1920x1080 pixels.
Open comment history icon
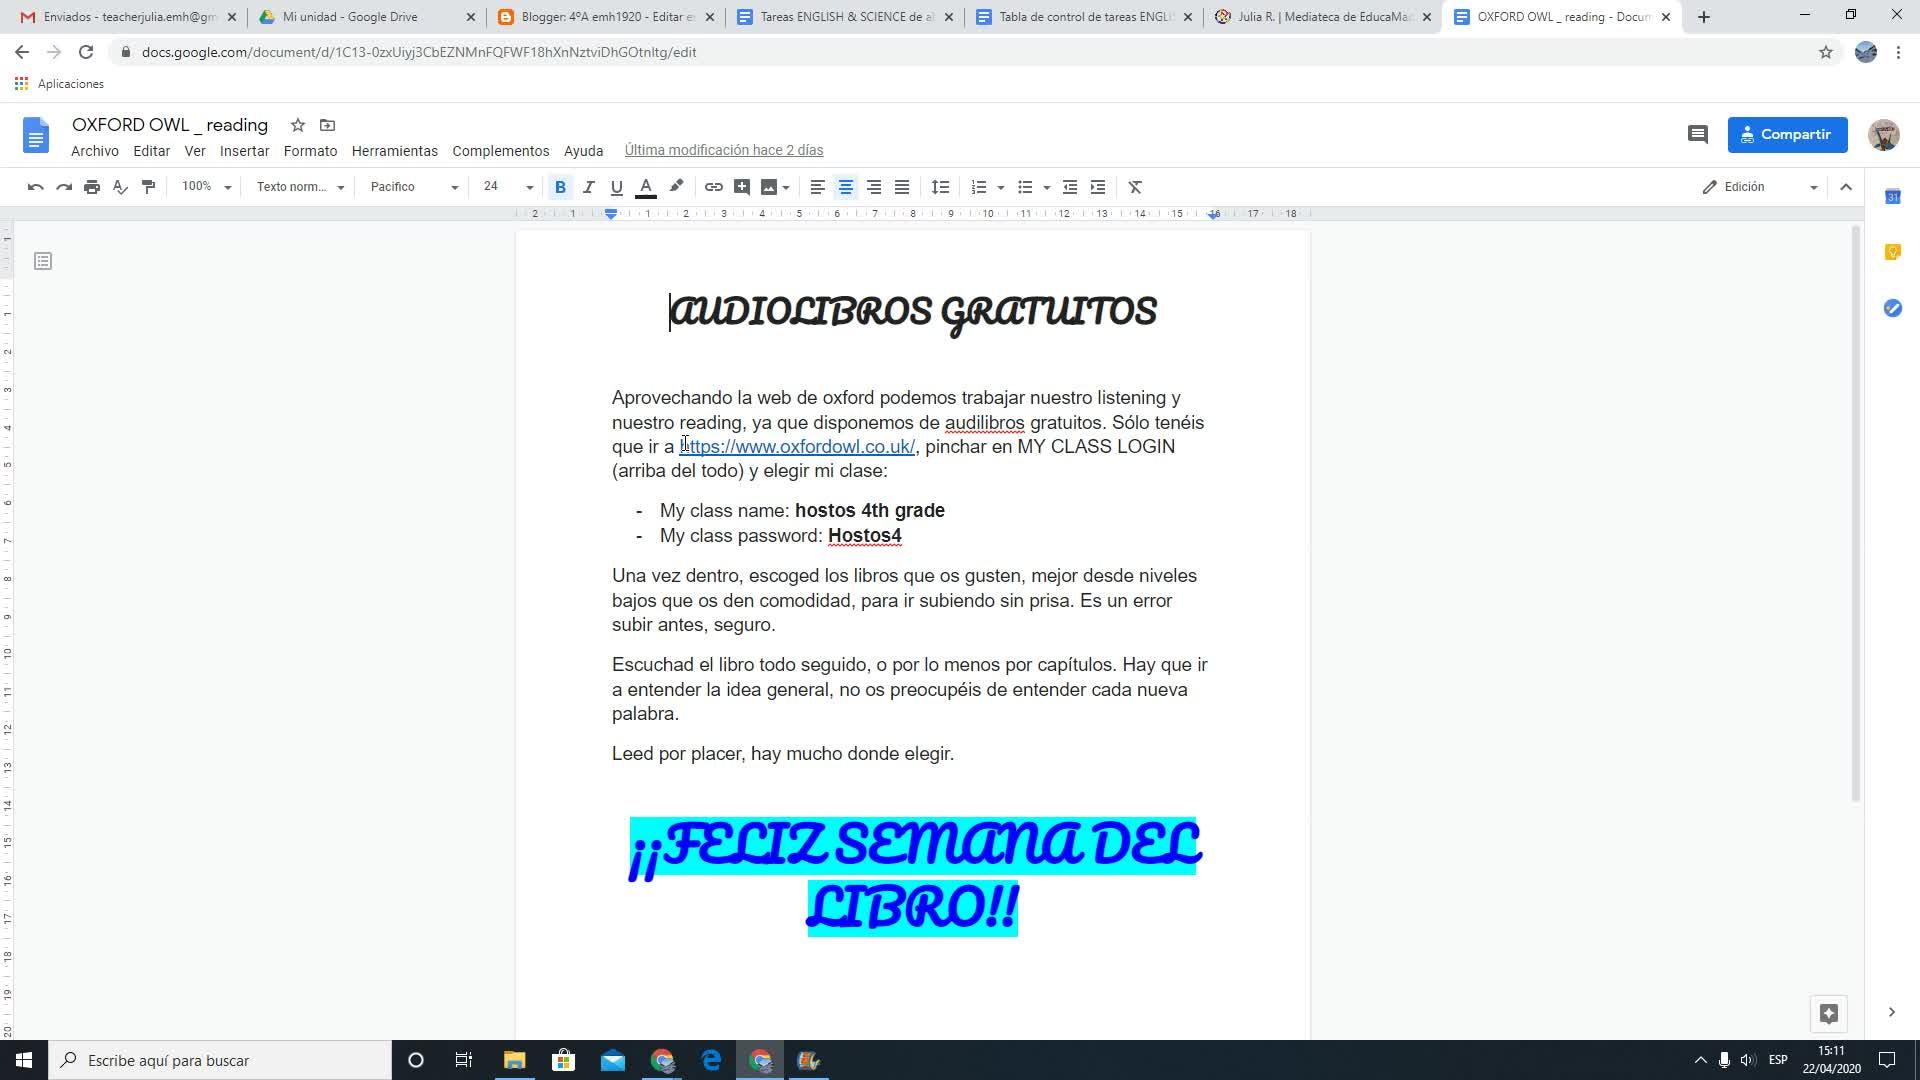1697,134
